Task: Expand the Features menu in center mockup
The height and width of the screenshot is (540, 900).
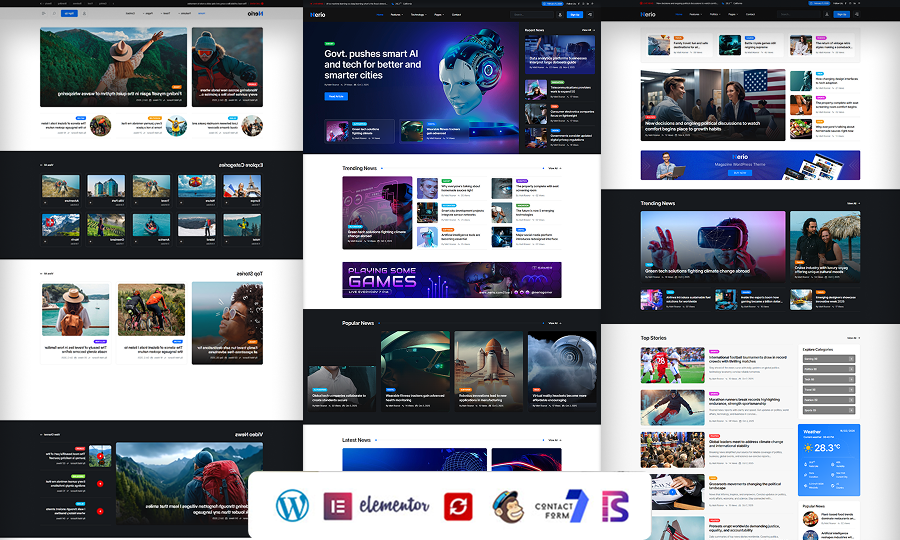Action: coord(397,15)
